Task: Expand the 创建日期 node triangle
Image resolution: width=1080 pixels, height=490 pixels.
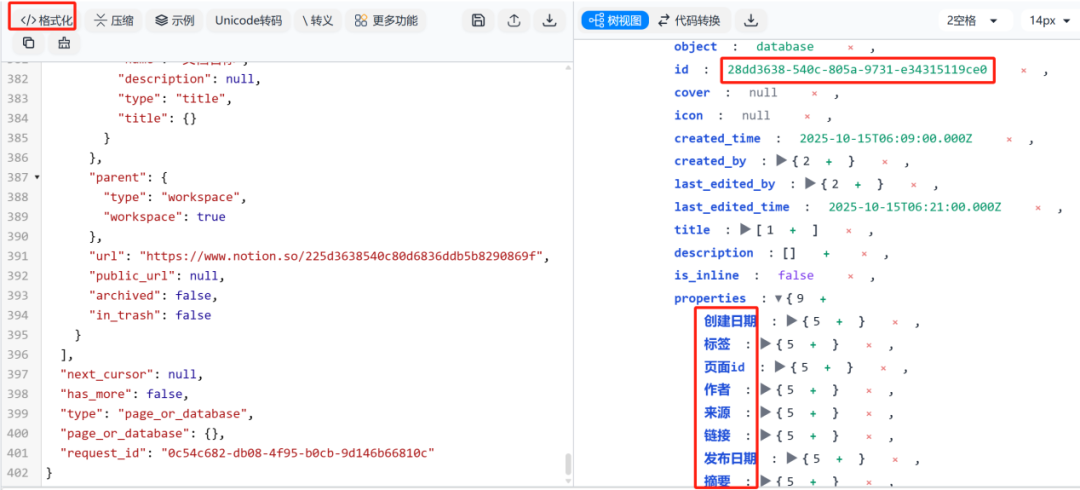Action: tap(791, 321)
